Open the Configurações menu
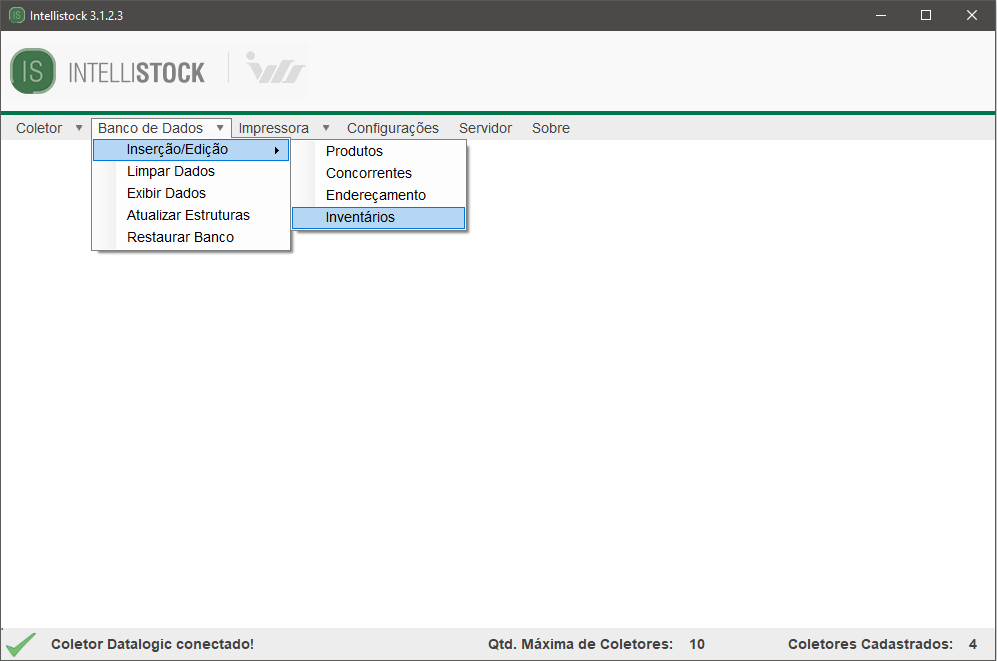The width and height of the screenshot is (997, 661). [x=392, y=128]
